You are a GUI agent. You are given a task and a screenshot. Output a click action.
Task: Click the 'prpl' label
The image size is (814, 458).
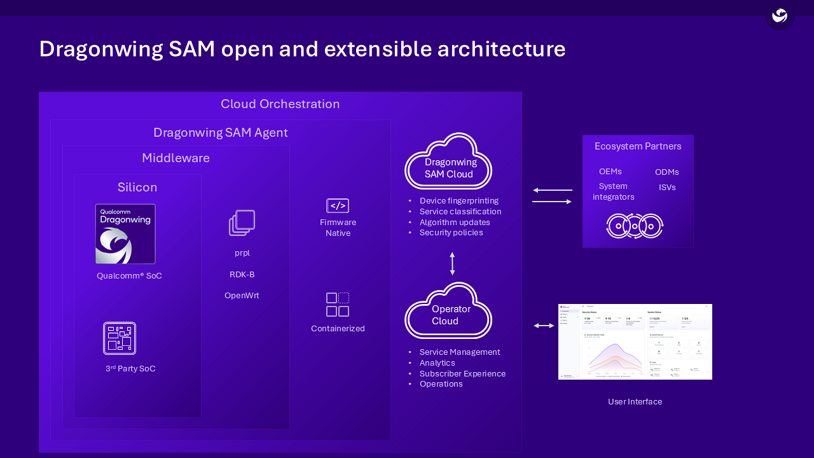(x=242, y=253)
